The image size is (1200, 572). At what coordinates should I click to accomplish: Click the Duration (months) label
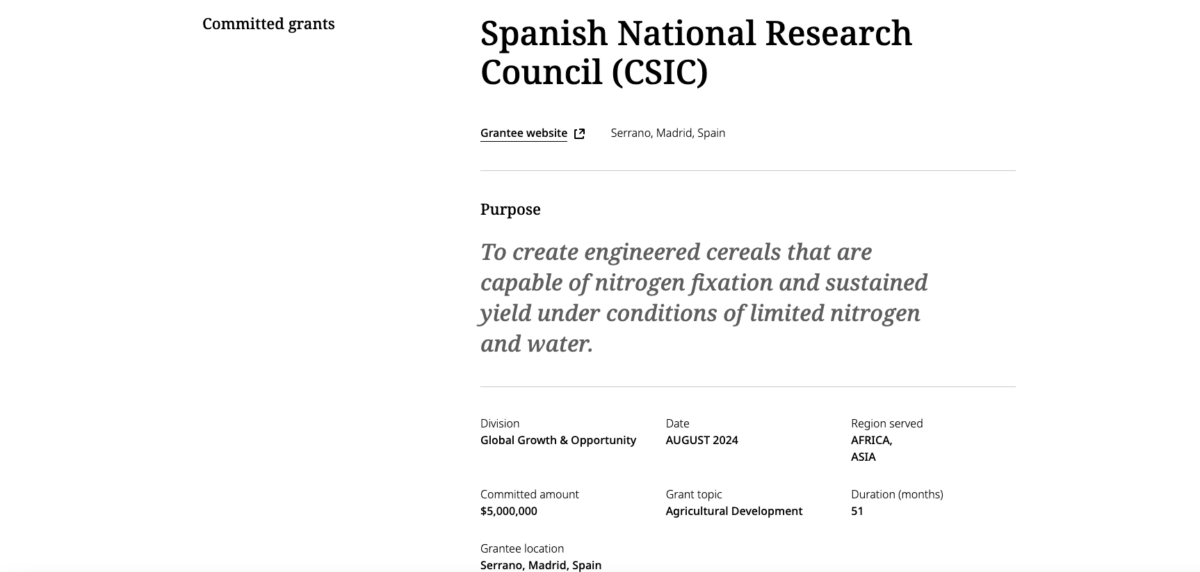[896, 494]
